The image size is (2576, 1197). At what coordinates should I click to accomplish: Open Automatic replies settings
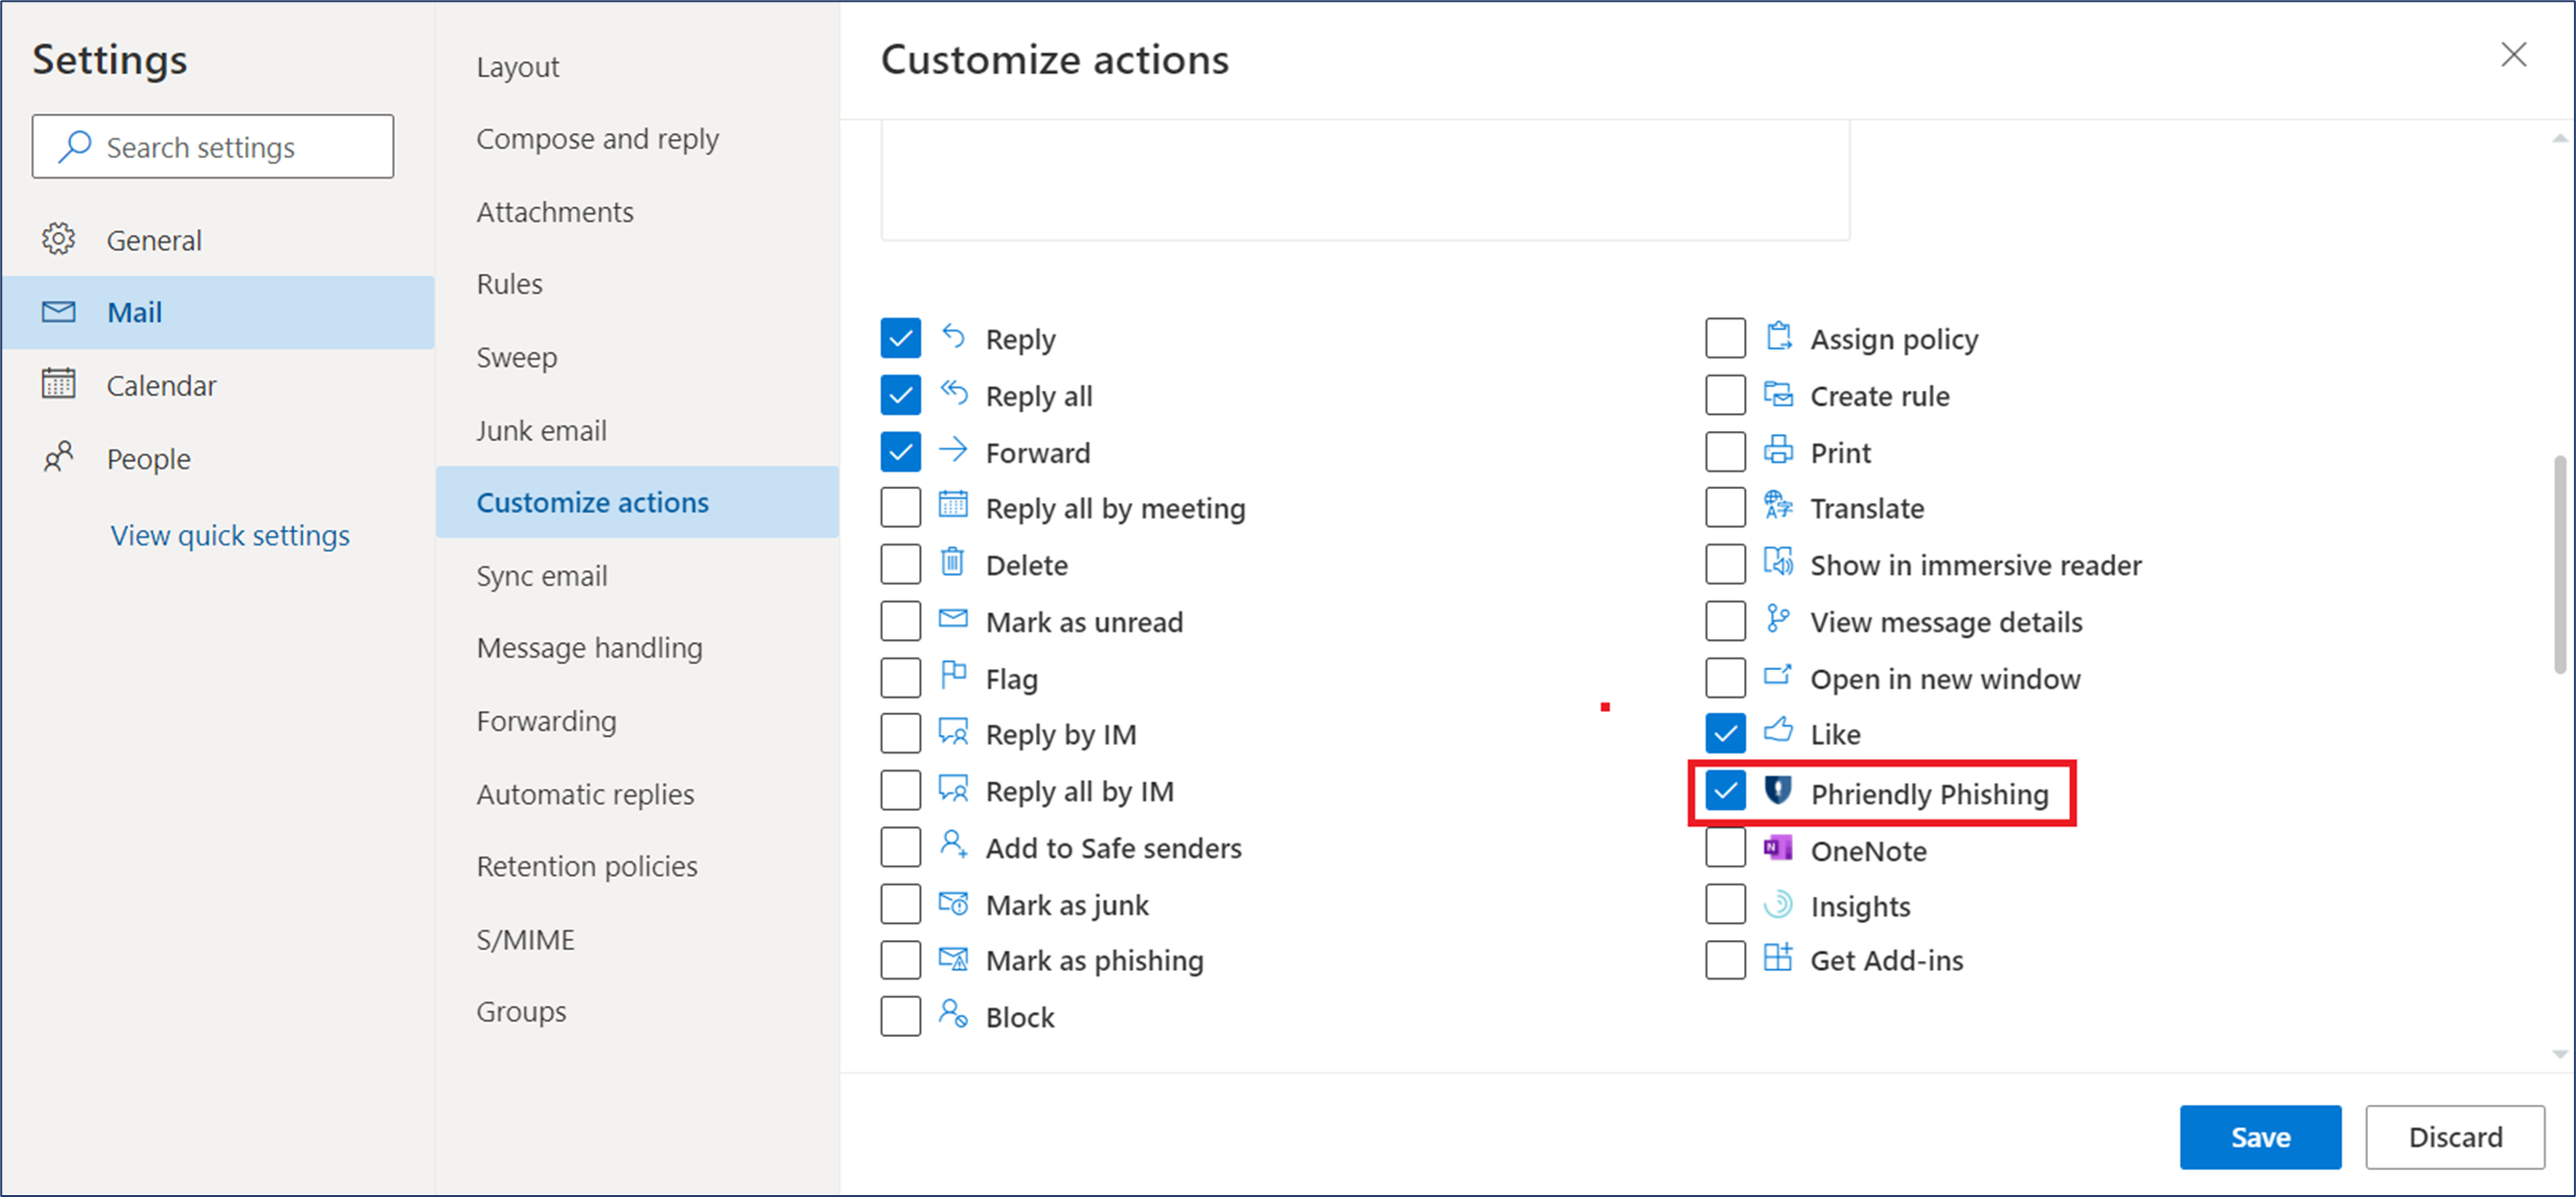click(x=637, y=794)
